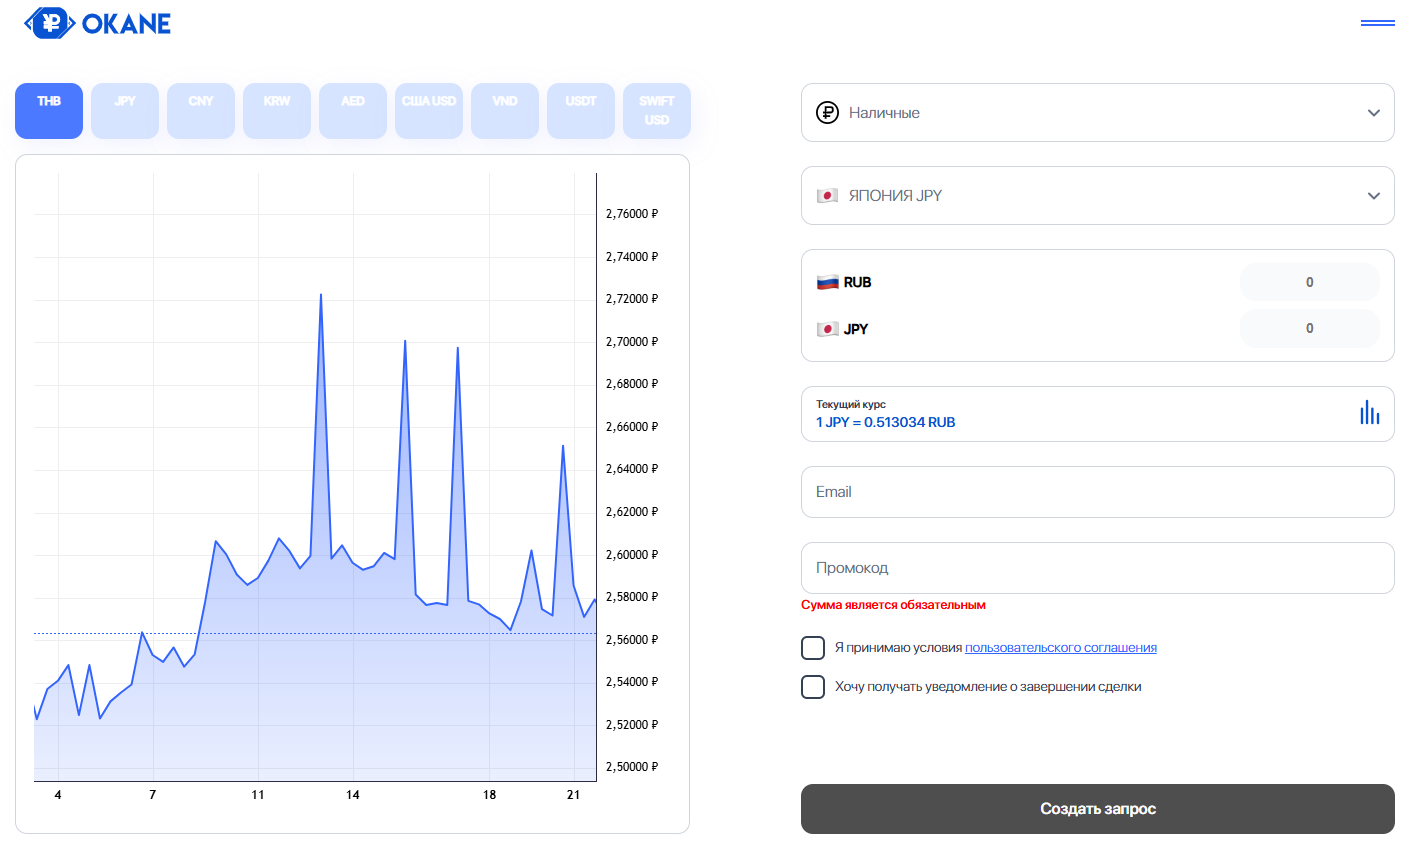Click the ruble icon in payment method field

827,113
